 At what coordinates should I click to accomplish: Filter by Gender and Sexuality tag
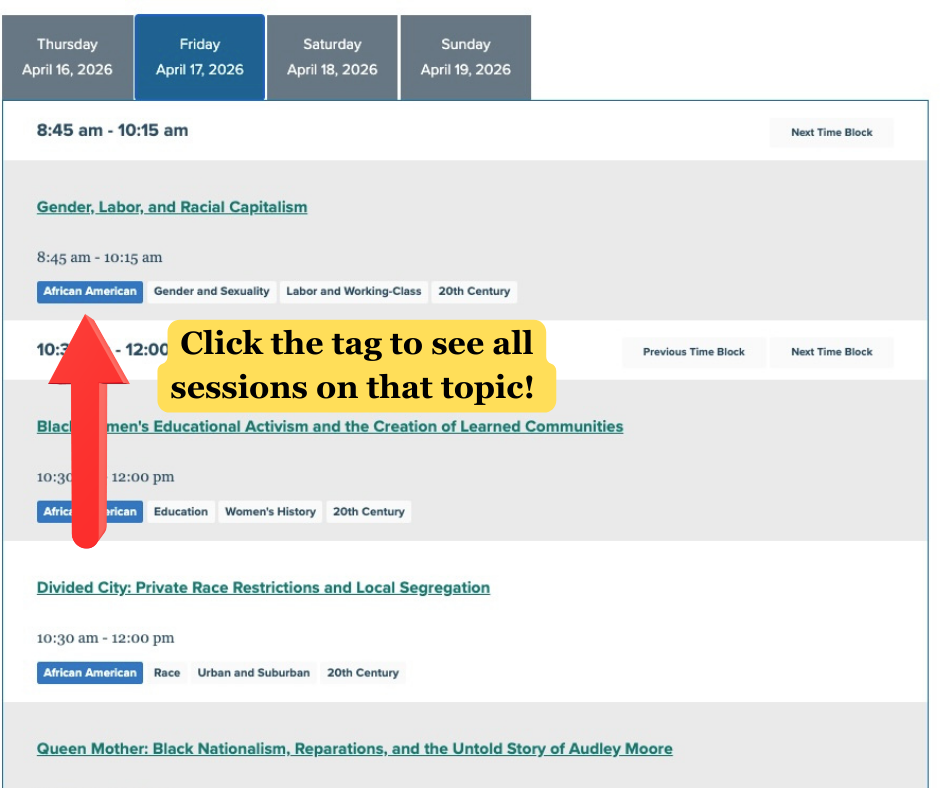pyautogui.click(x=211, y=292)
